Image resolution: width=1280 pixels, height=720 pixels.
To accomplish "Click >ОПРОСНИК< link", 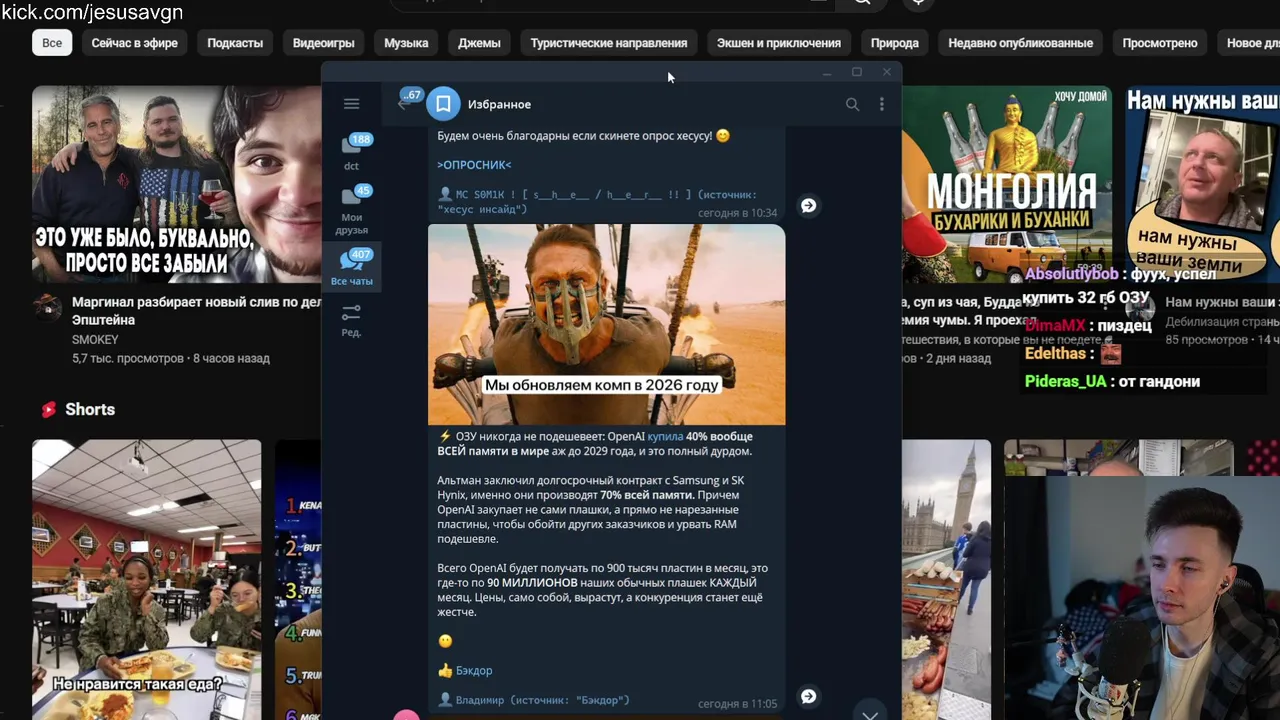I will tap(474, 164).
